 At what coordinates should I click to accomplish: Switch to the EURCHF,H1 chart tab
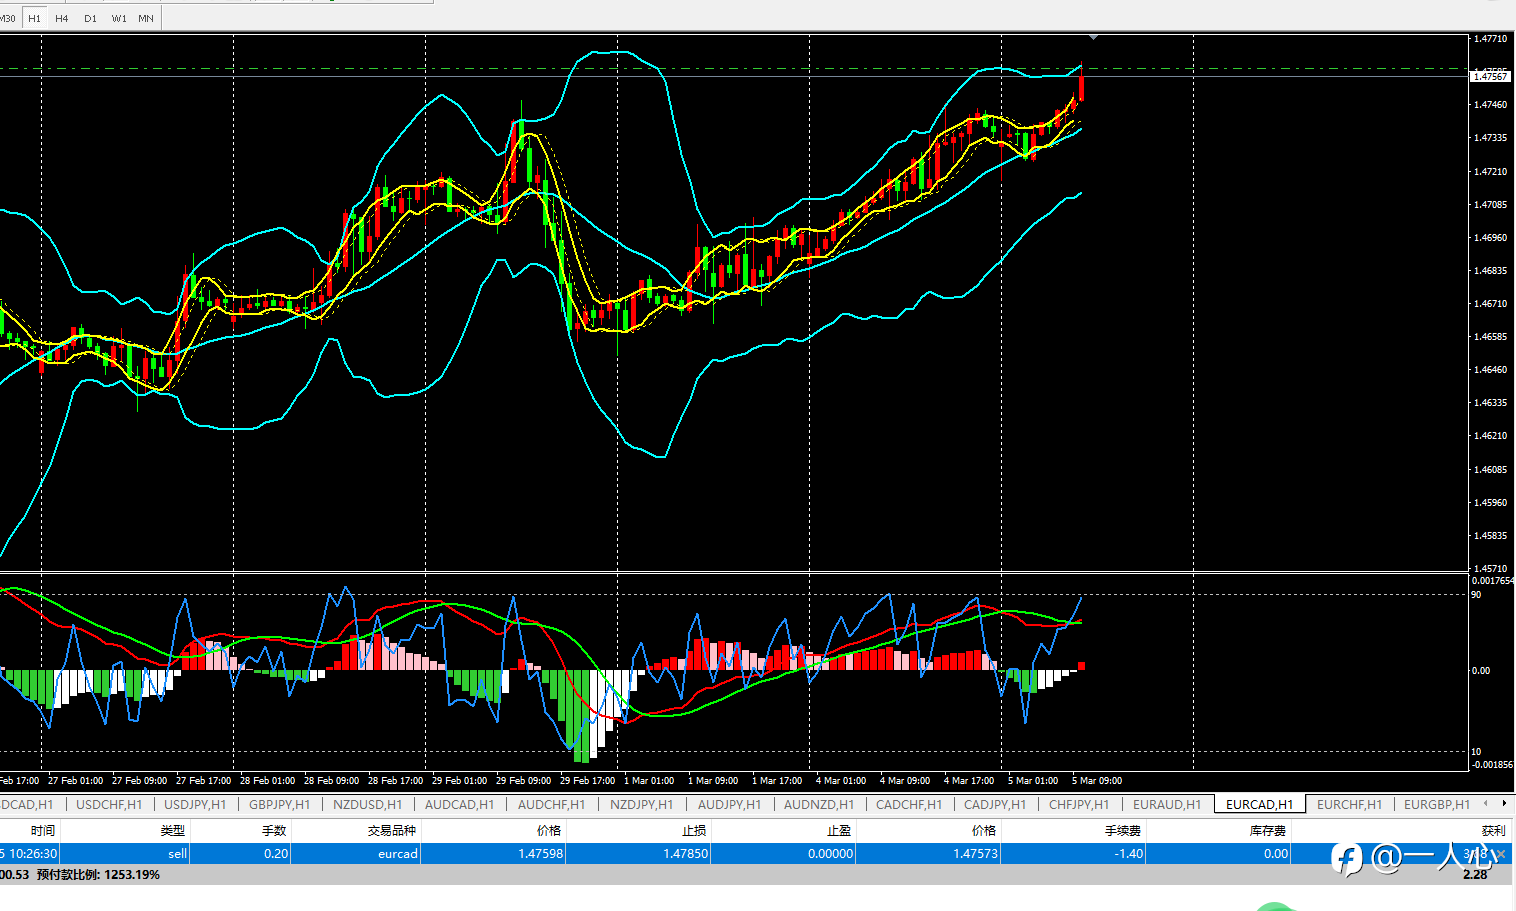pyautogui.click(x=1349, y=804)
